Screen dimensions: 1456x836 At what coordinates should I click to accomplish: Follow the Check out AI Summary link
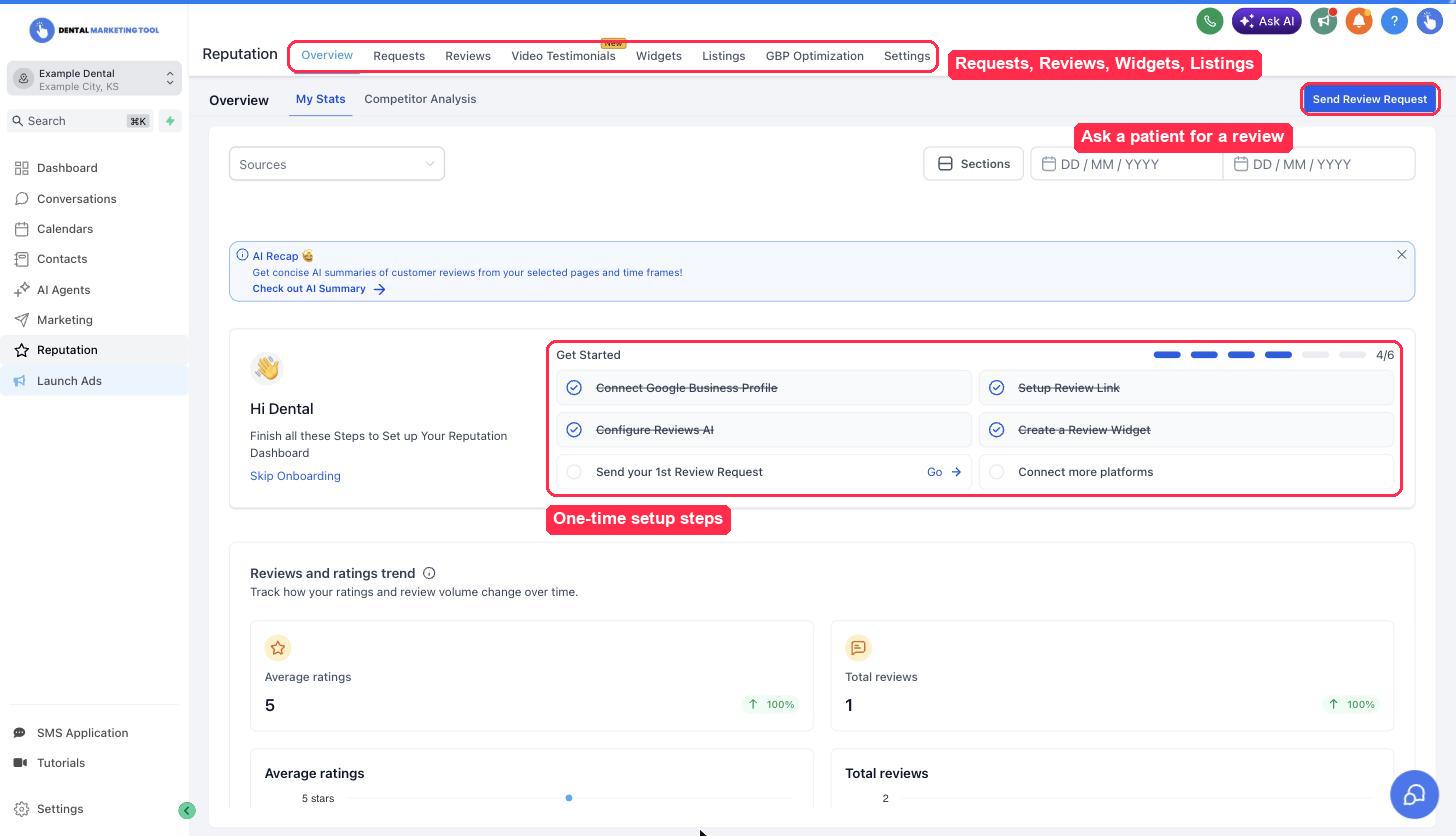[319, 289]
